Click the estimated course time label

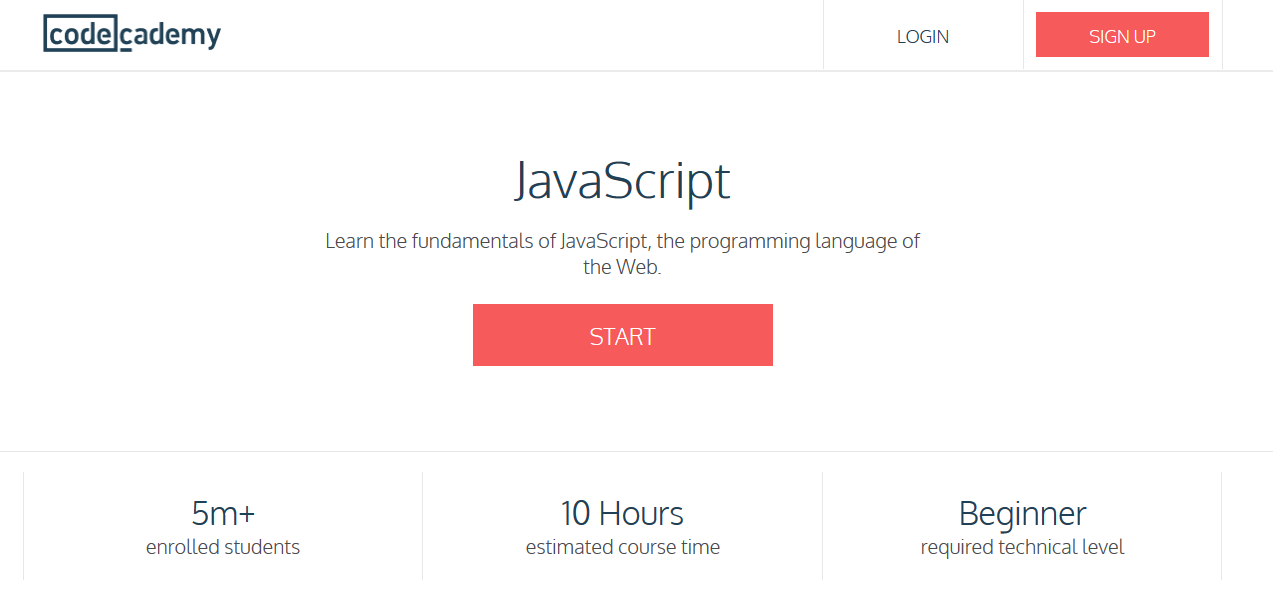click(x=623, y=547)
